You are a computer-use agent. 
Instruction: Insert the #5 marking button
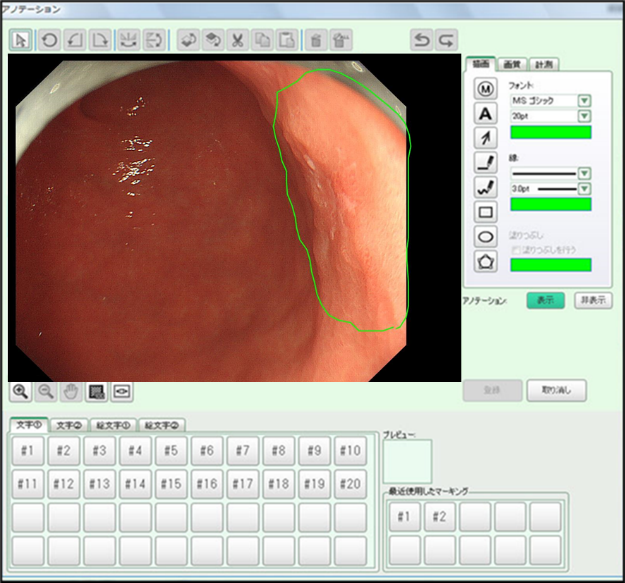(x=170, y=451)
